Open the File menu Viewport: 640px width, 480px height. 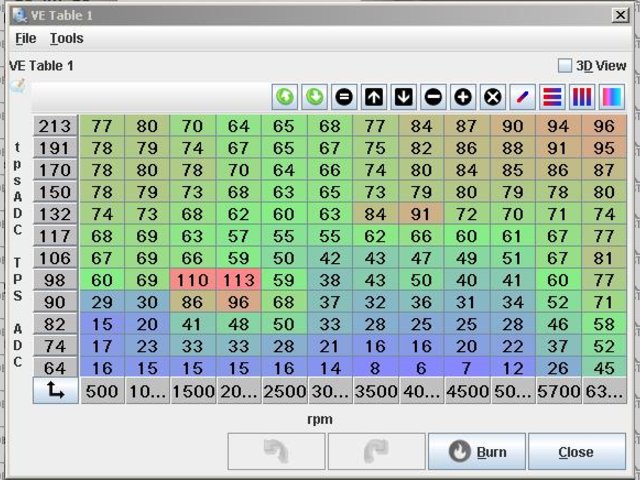(25, 38)
